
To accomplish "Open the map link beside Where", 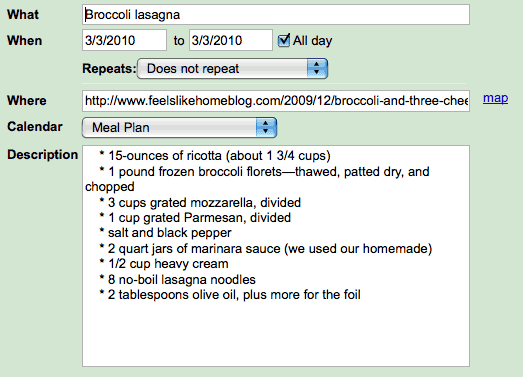I will [495, 98].
